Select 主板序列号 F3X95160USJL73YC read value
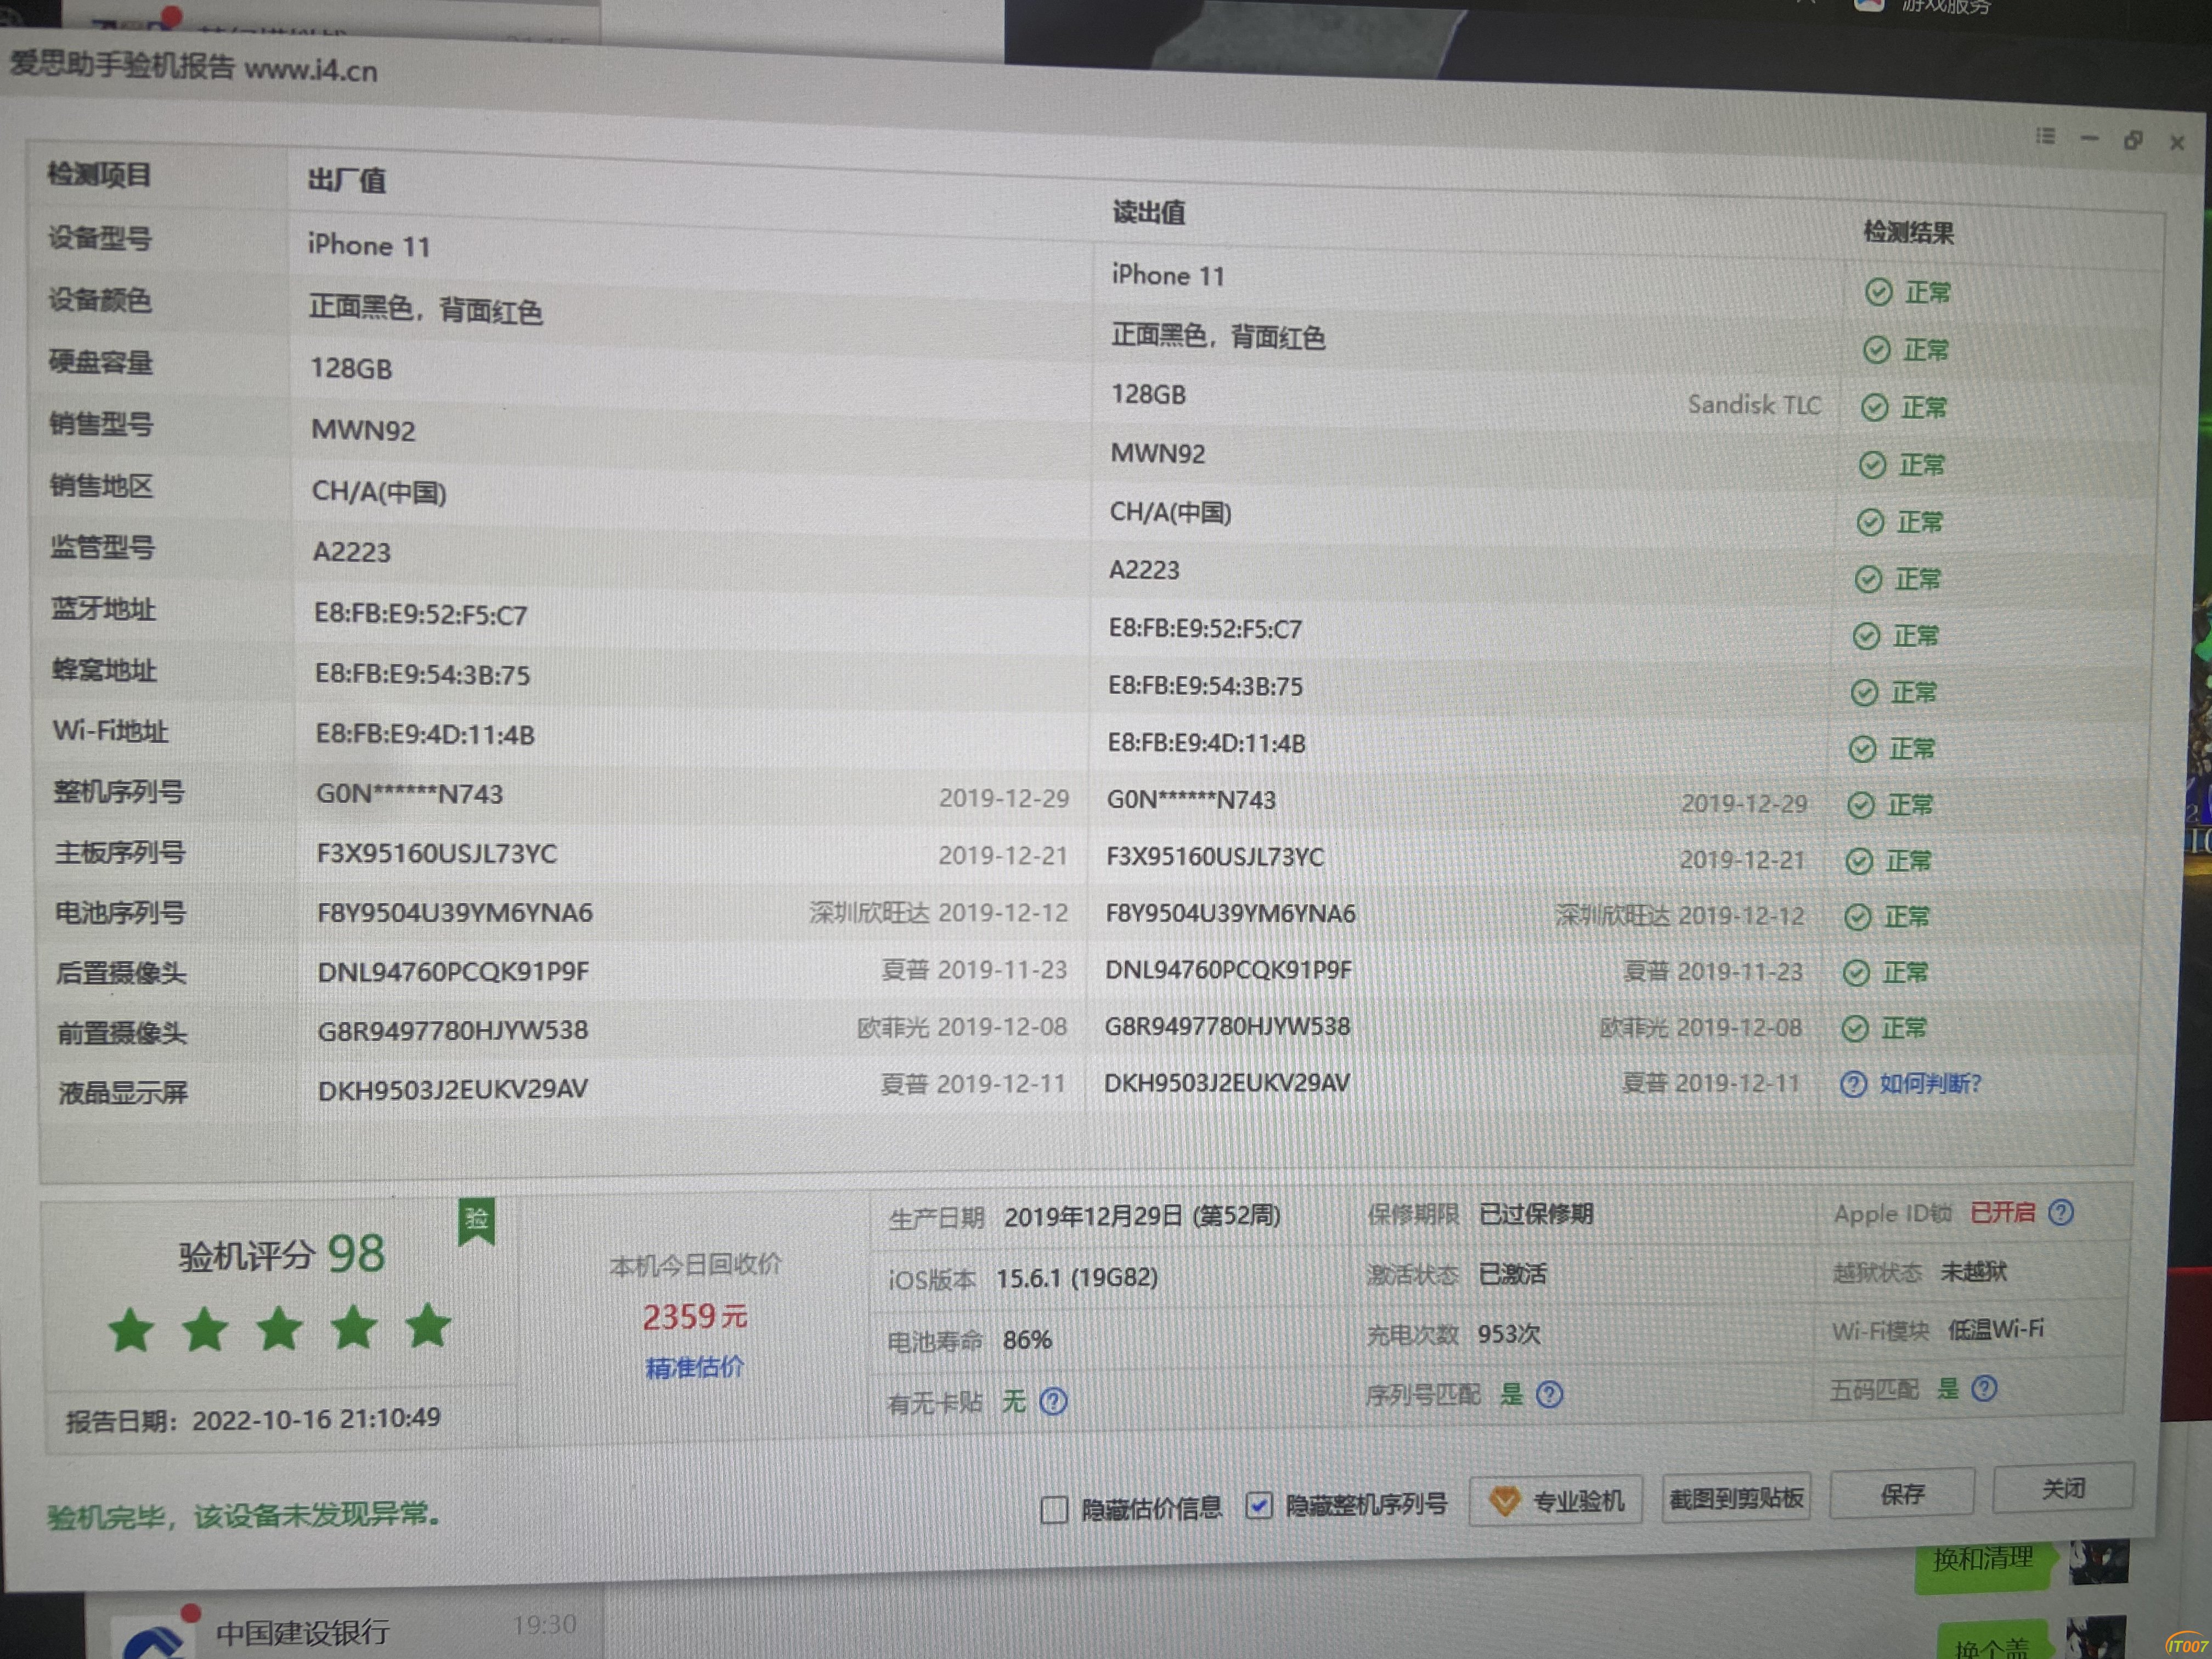 1215,857
